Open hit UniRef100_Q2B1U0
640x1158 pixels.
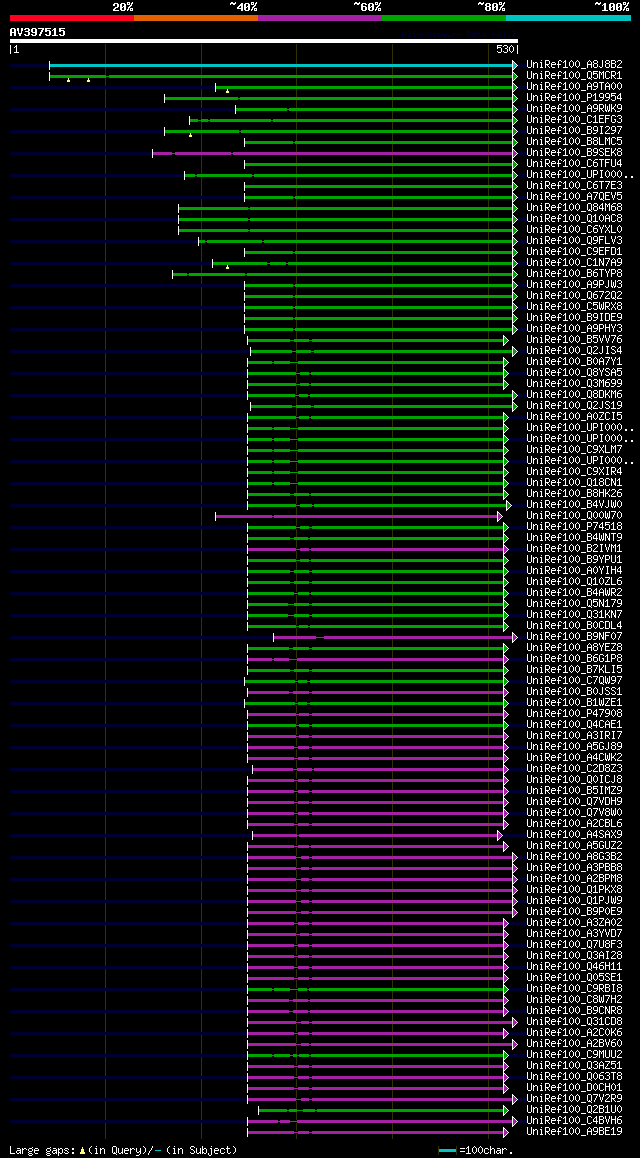[574, 1110]
